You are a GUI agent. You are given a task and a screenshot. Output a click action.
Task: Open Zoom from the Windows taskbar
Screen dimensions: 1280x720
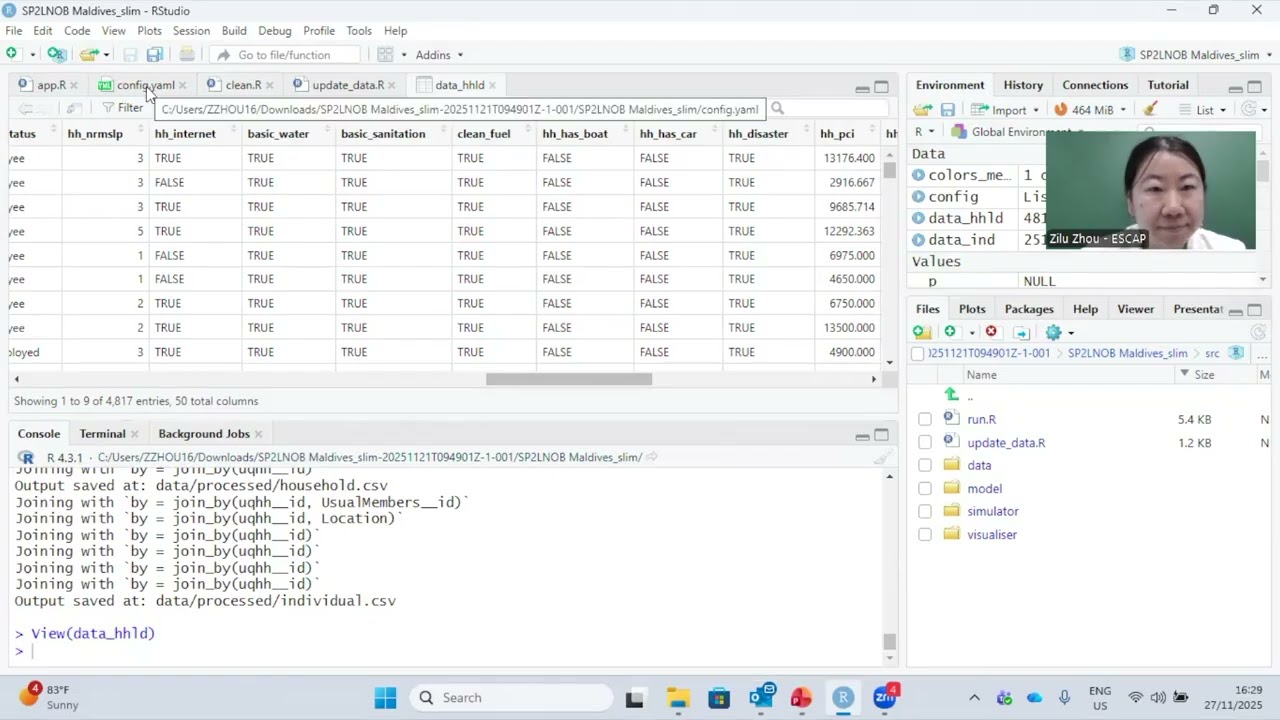tap(885, 698)
